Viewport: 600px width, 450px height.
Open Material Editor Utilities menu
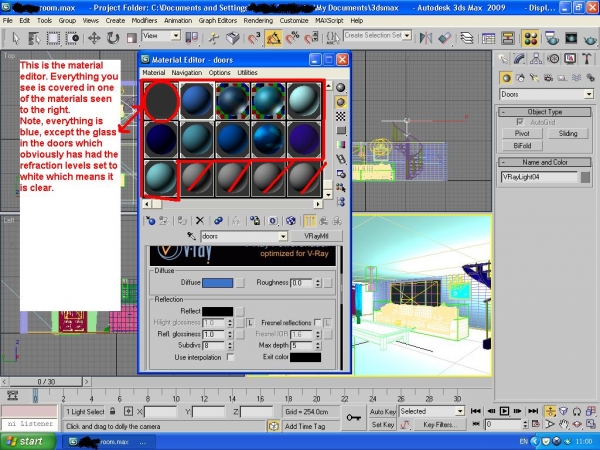pyautogui.click(x=247, y=72)
